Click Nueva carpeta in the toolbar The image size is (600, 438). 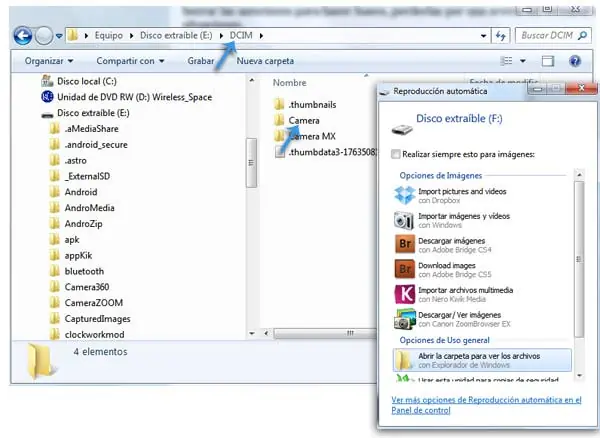point(265,61)
